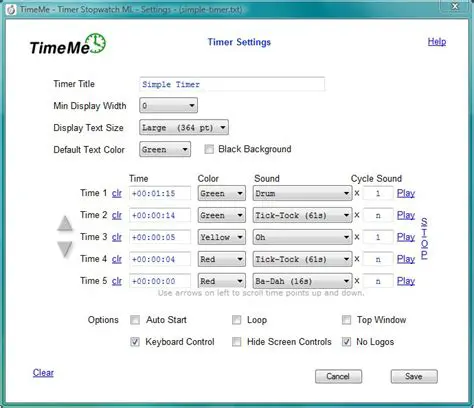Click the Time 2 cycle sound count field

click(x=378, y=215)
